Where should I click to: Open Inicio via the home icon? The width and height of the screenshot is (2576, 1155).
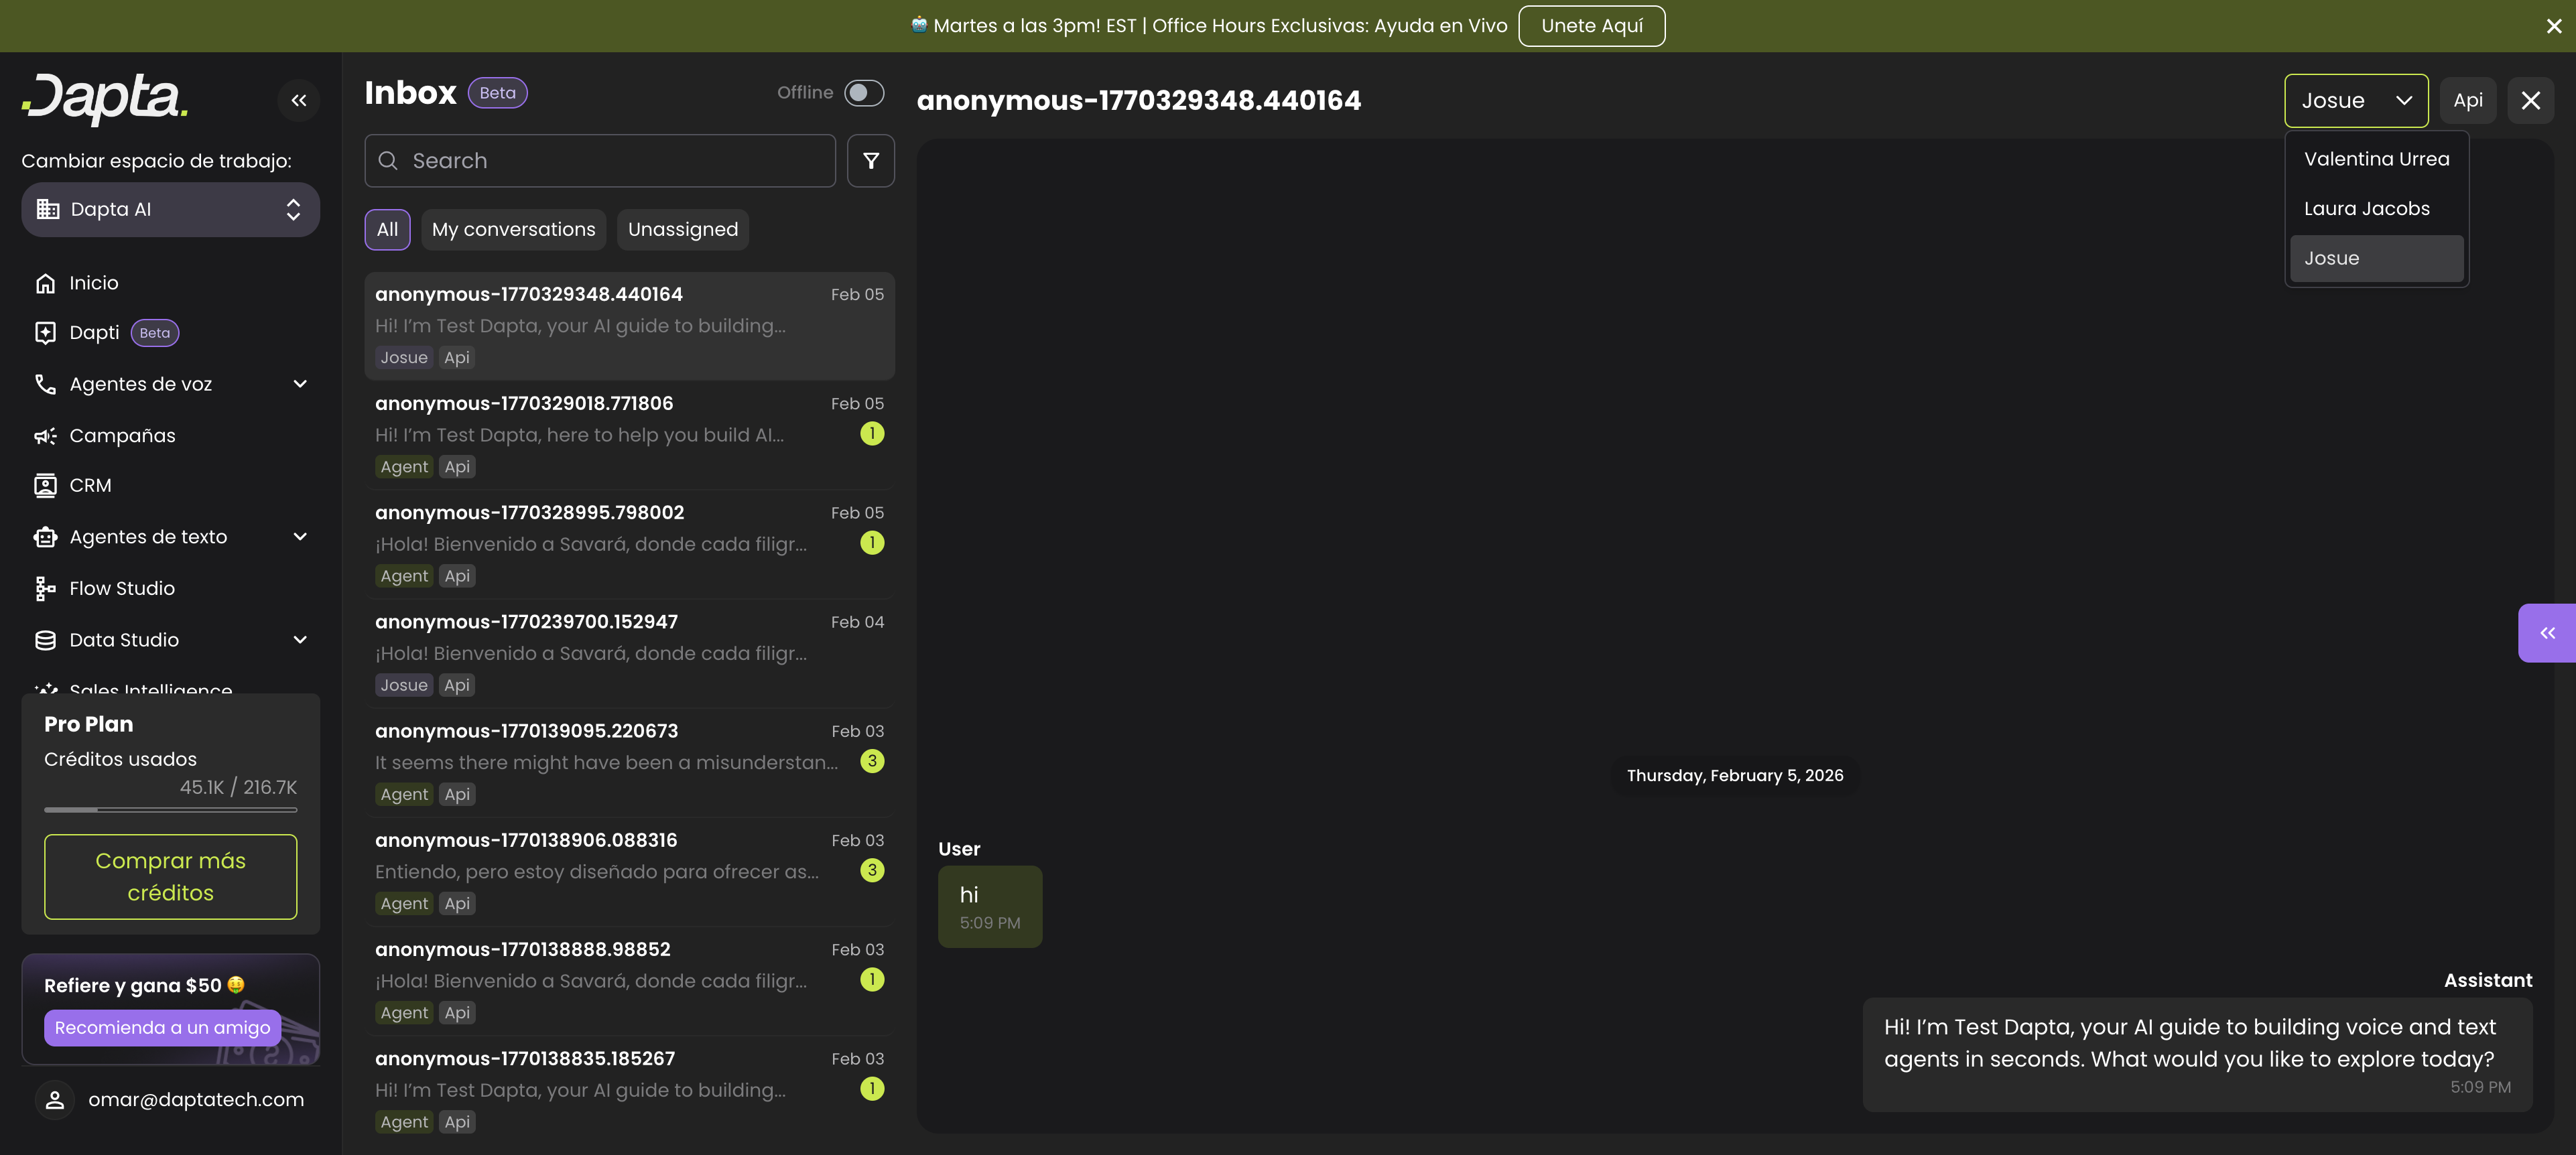(x=46, y=283)
